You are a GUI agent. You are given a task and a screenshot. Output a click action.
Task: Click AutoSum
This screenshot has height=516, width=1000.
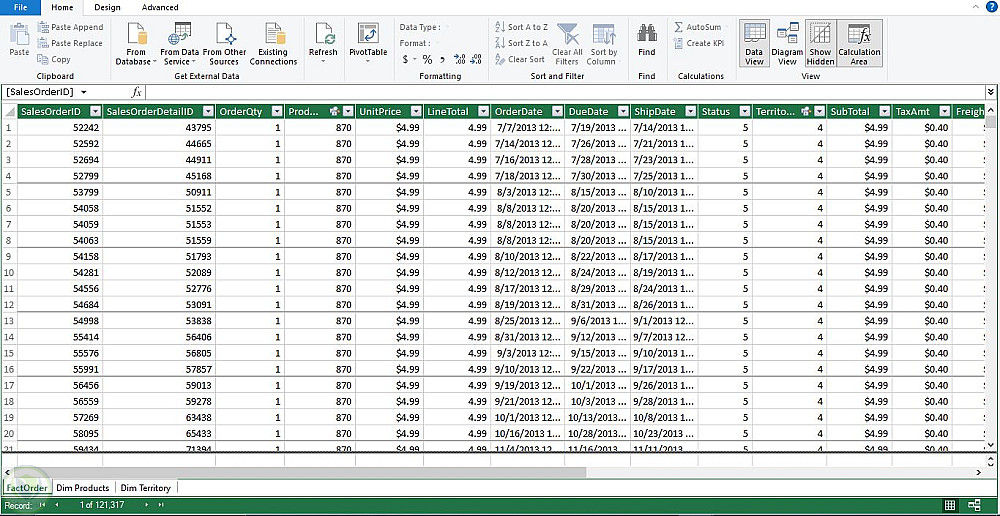coord(698,27)
